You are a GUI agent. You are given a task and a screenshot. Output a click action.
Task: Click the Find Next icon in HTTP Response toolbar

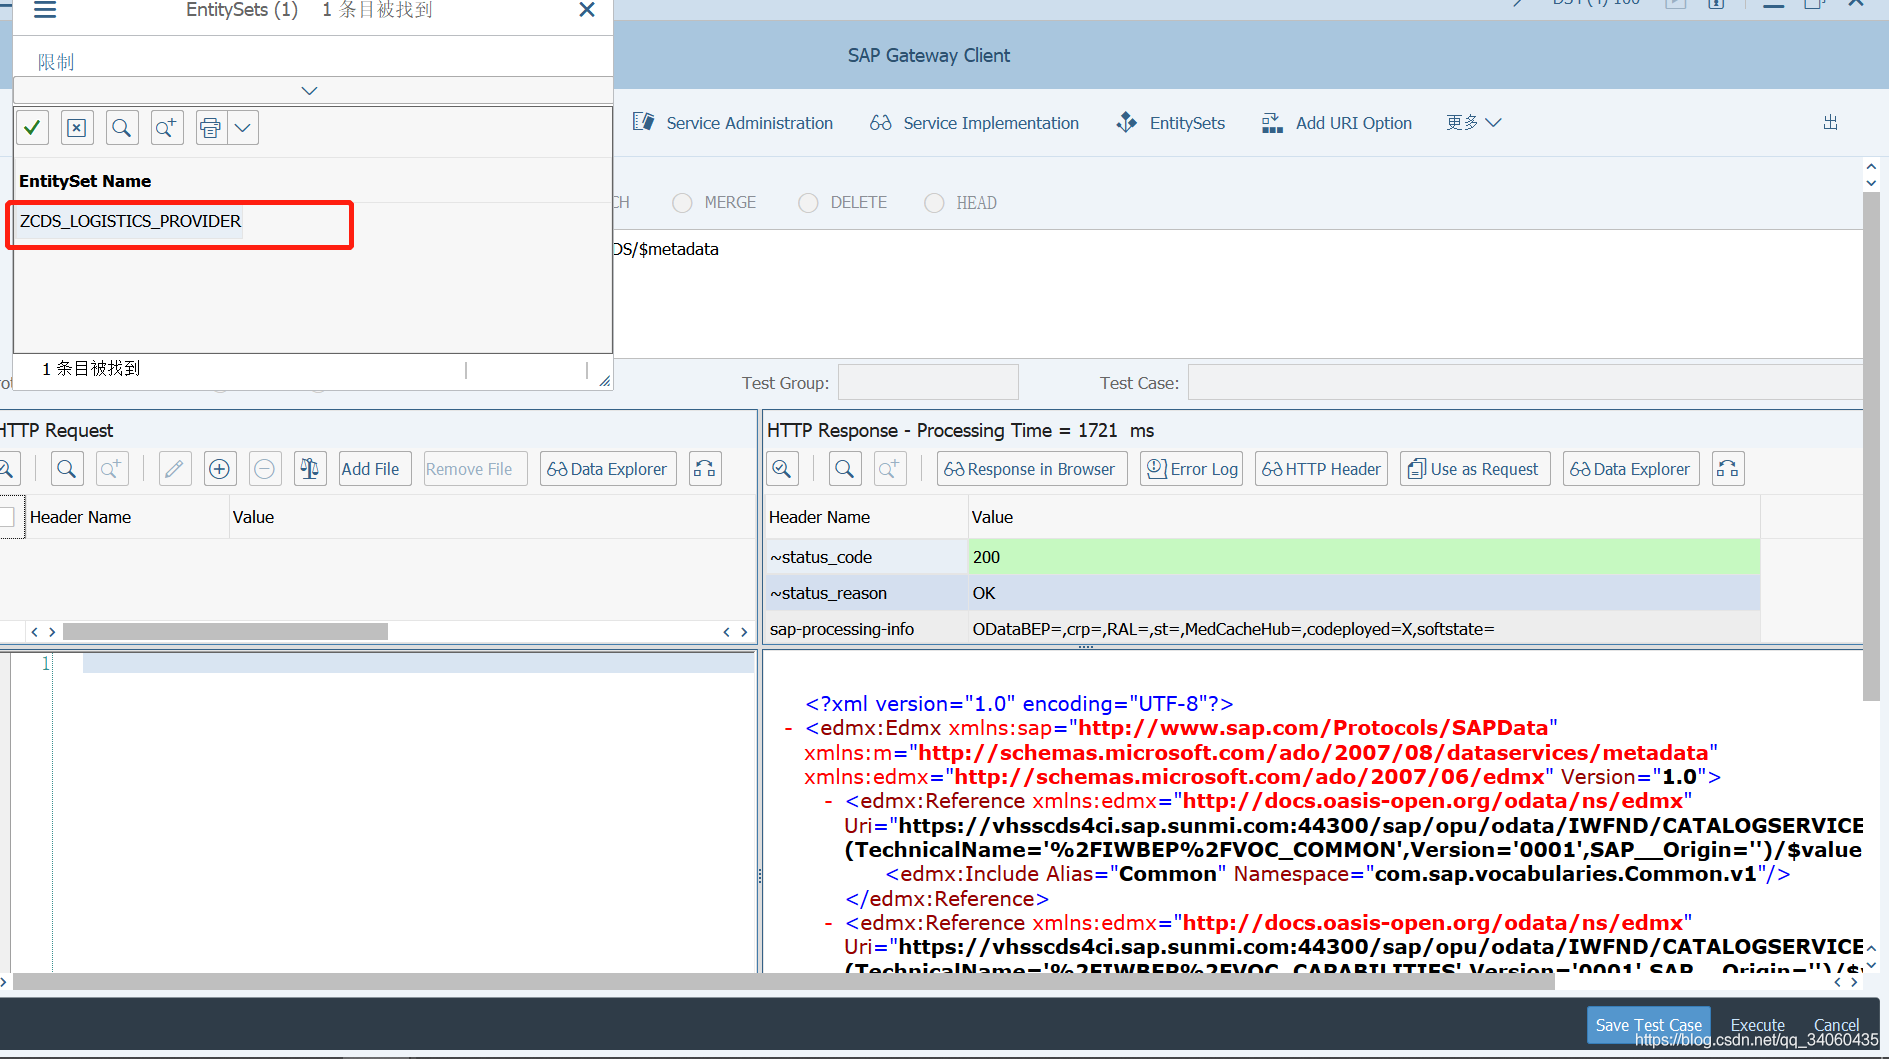pyautogui.click(x=889, y=469)
